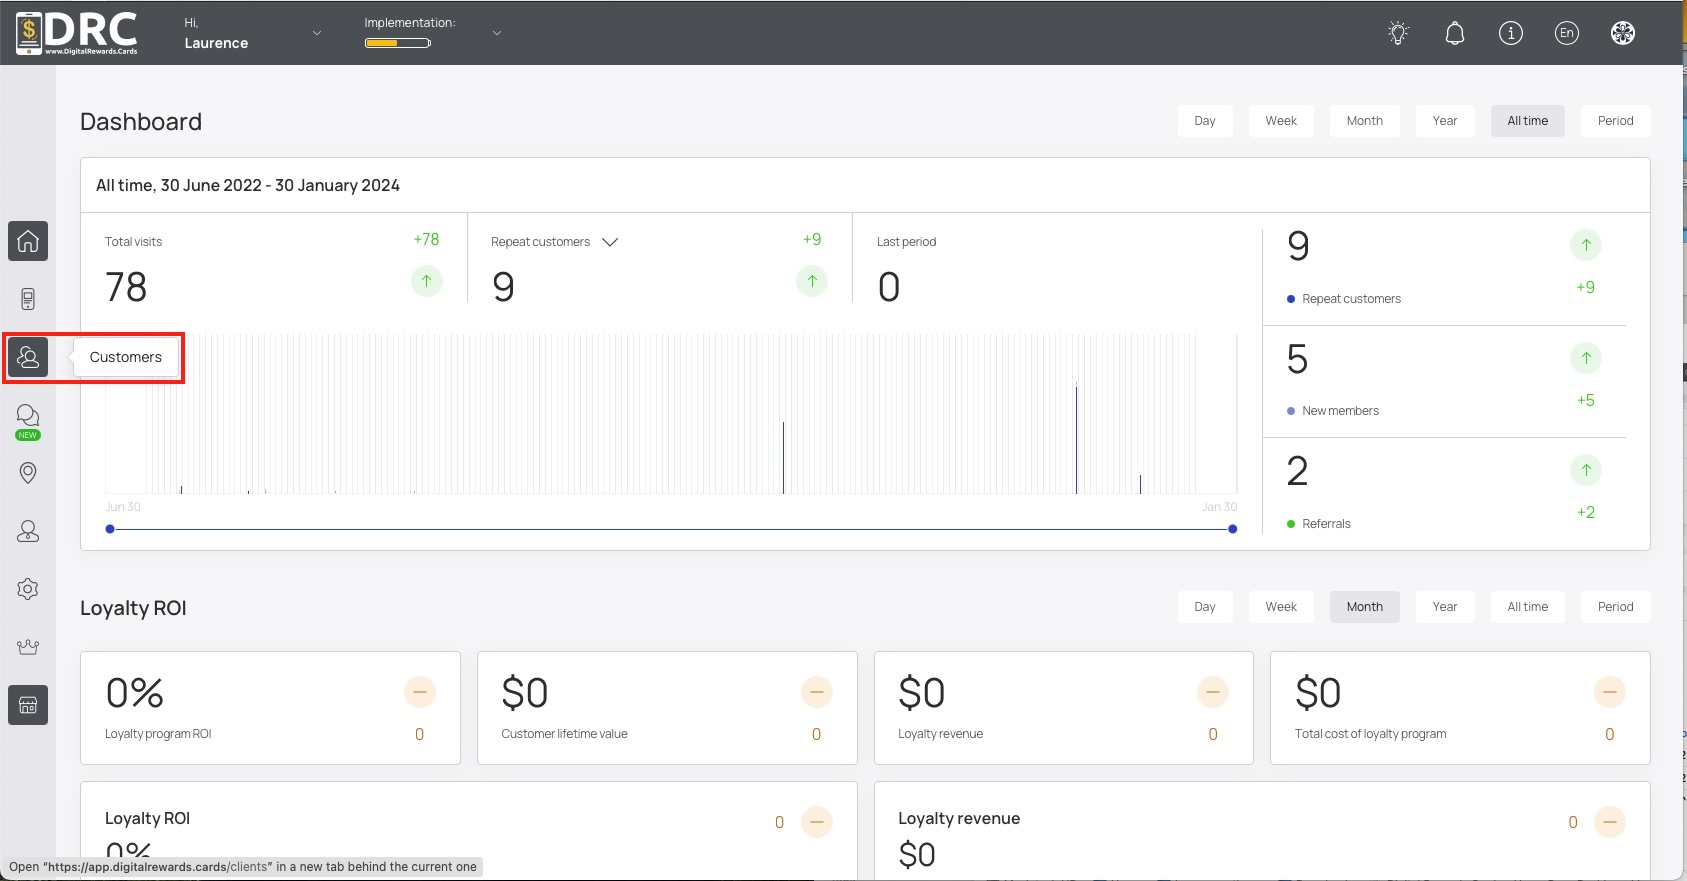Viewport: 1687px width, 881px height.
Task: Open the info circle icon in header
Action: point(1511,33)
